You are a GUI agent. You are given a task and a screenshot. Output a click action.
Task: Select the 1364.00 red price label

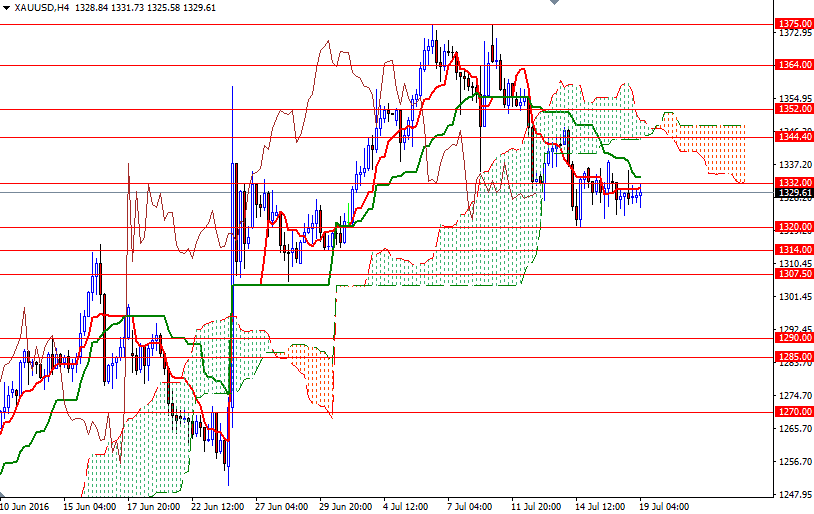point(794,65)
